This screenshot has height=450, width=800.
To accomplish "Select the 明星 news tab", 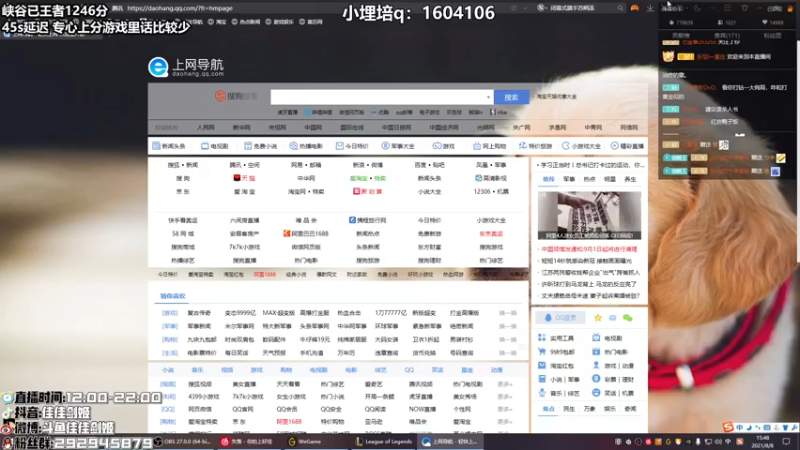I will coord(610,180).
